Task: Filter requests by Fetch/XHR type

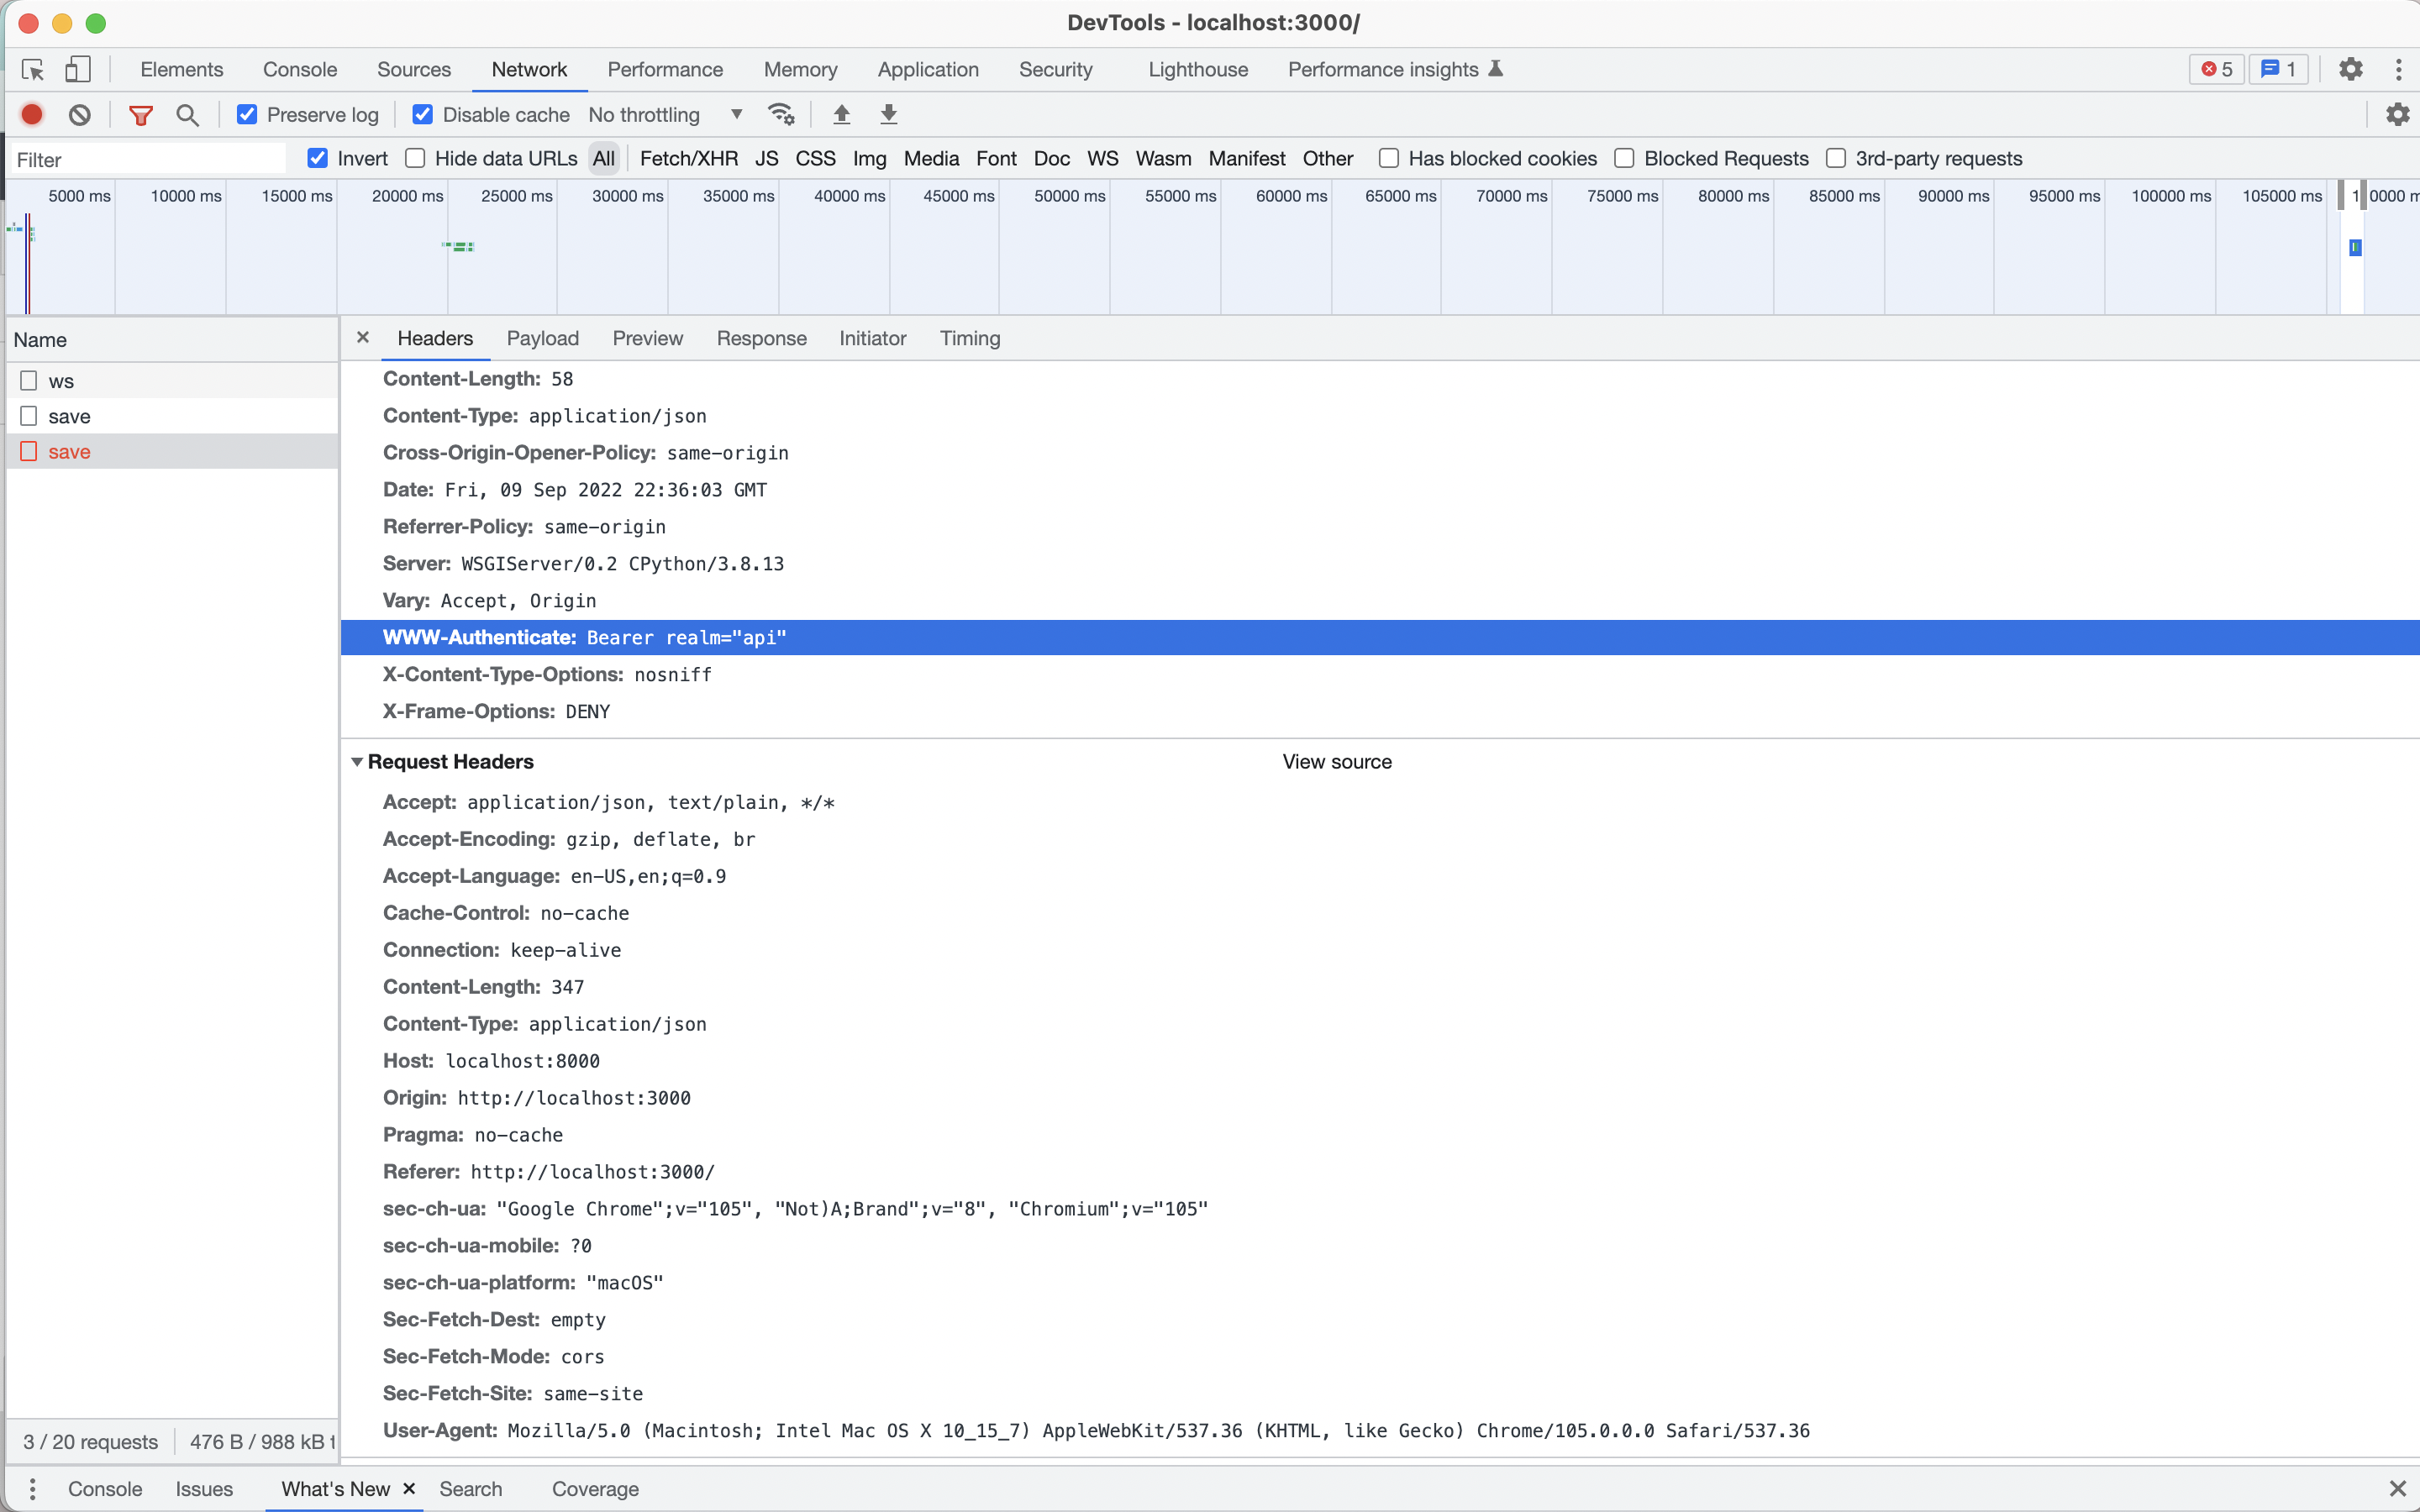Action: (688, 159)
